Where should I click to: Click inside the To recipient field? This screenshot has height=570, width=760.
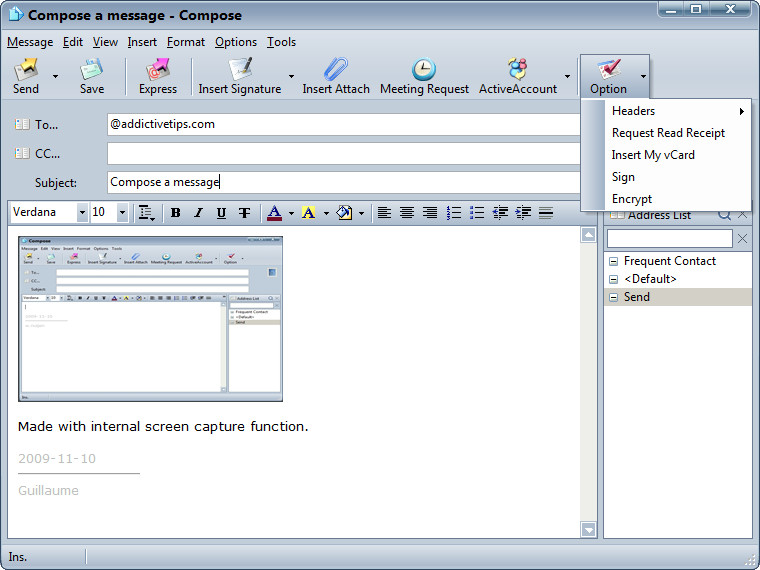pyautogui.click(x=343, y=125)
